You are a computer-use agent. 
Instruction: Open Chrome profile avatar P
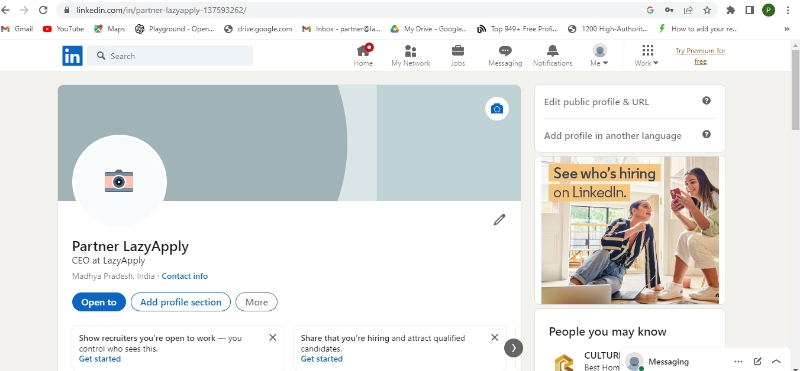tap(768, 10)
